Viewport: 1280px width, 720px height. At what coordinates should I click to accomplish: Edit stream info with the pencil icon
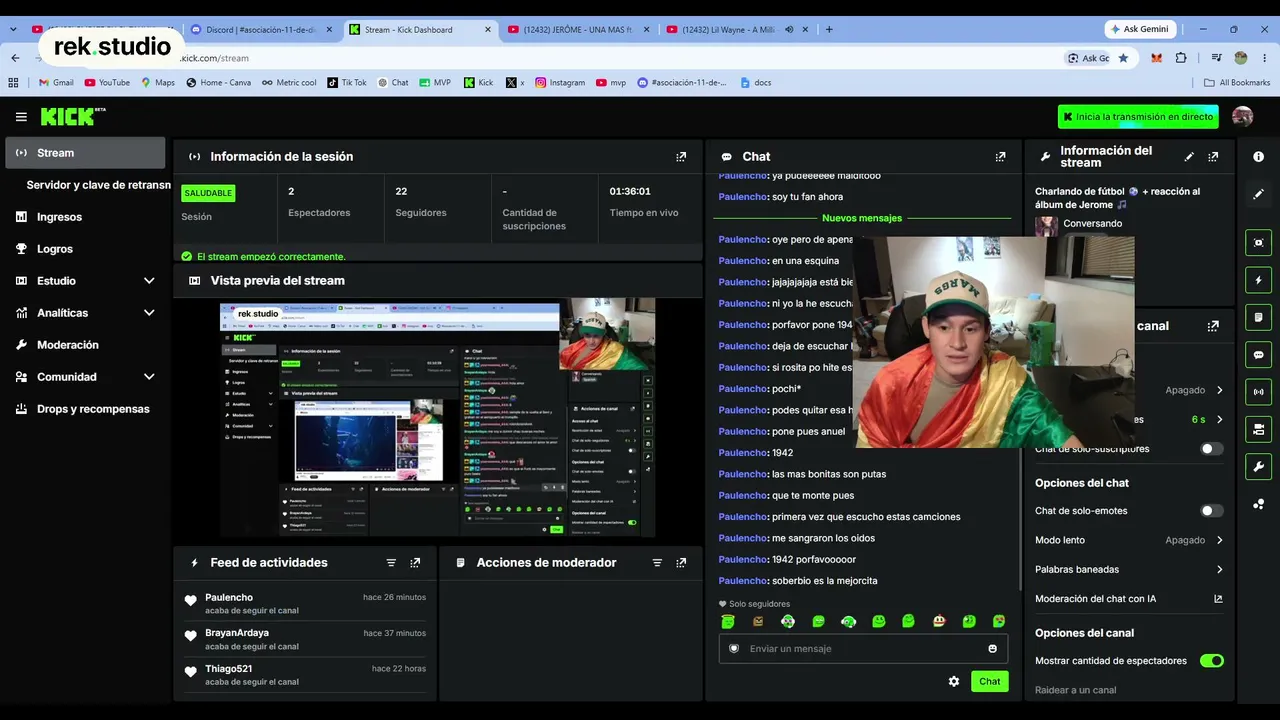coord(1189,157)
